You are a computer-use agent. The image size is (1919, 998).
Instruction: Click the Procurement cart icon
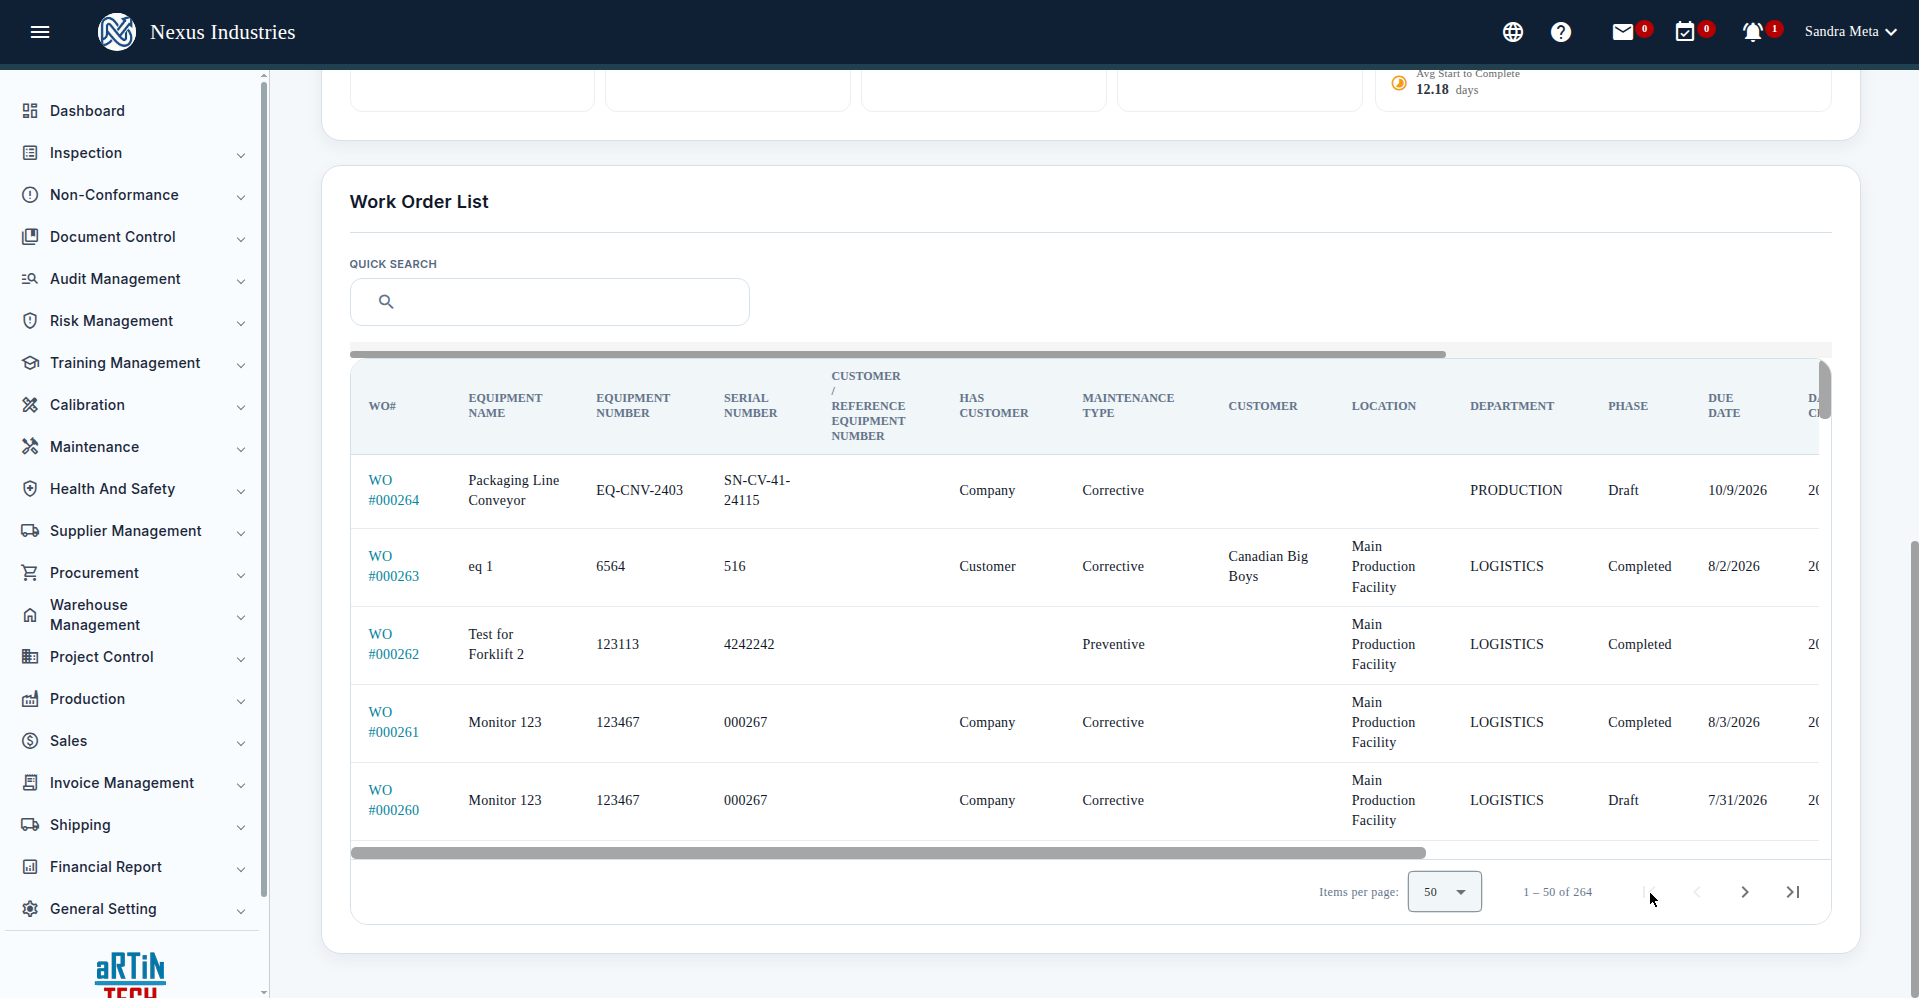pos(30,573)
